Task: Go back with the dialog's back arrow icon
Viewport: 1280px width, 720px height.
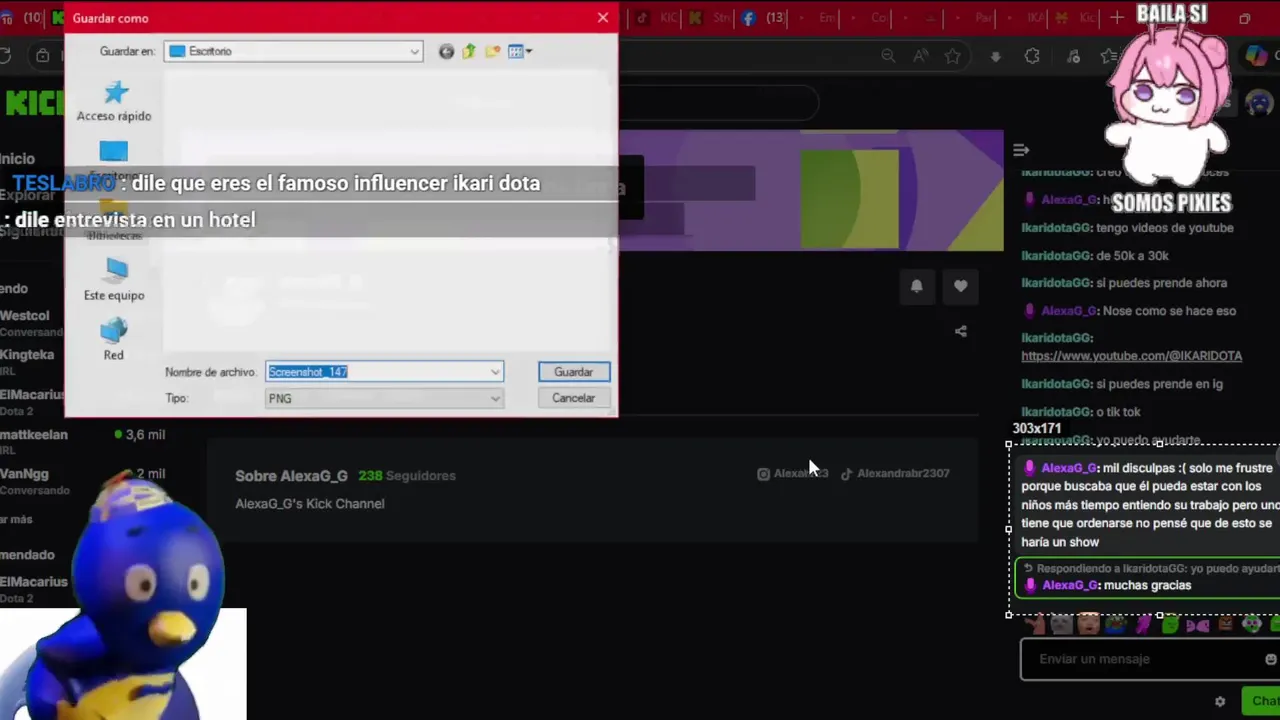Action: coord(446,51)
